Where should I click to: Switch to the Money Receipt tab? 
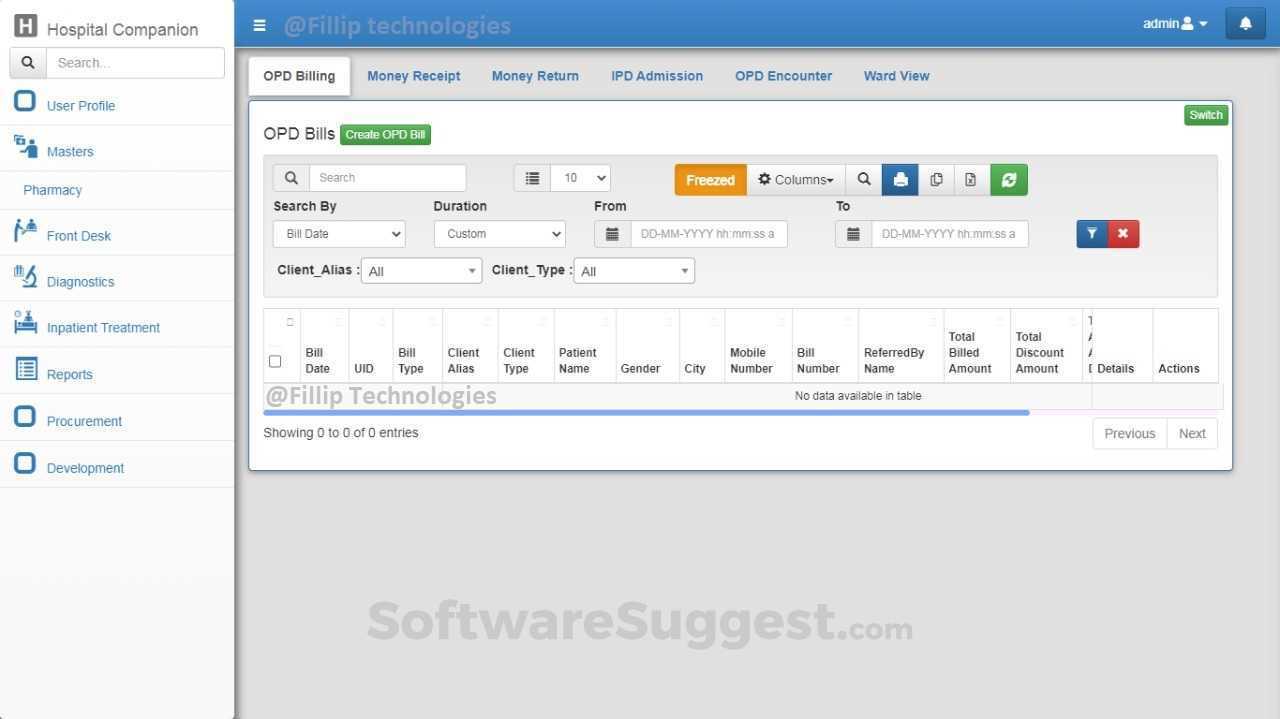tap(413, 75)
